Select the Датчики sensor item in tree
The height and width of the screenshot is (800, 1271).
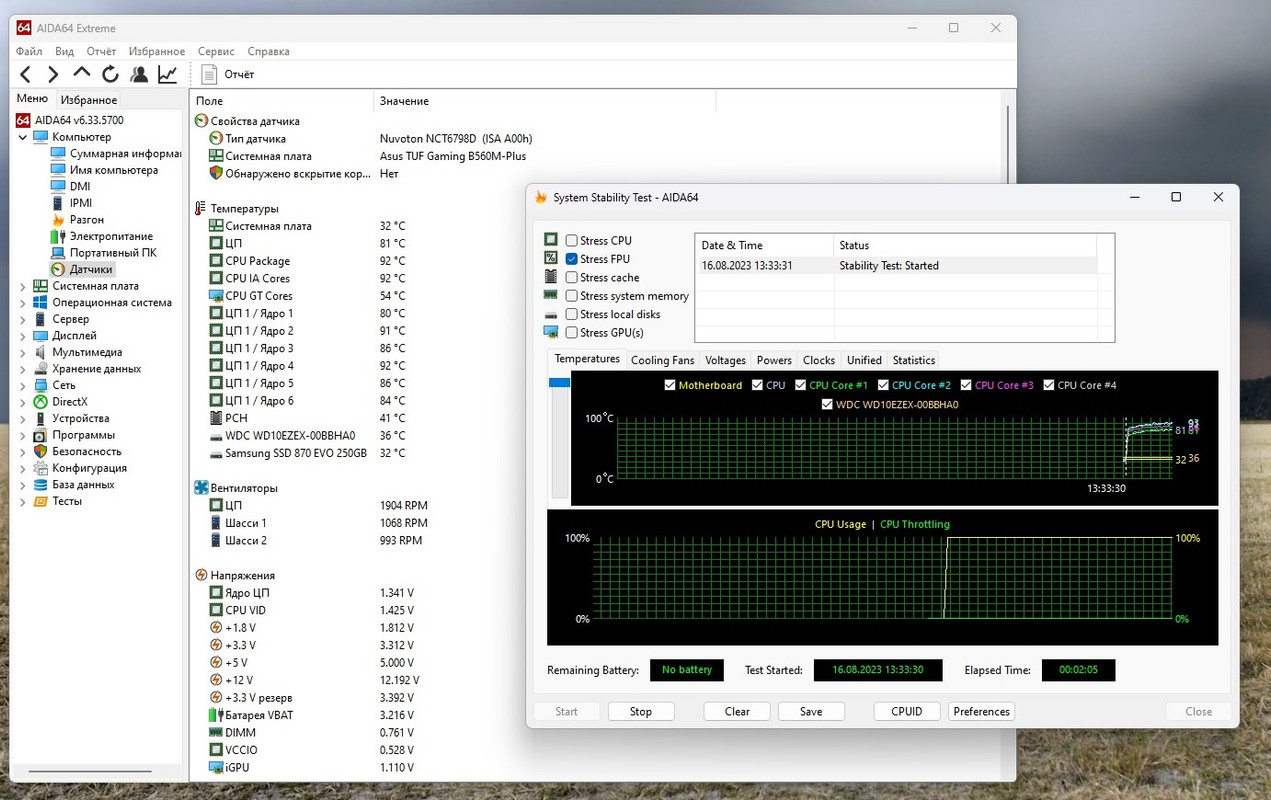point(91,269)
